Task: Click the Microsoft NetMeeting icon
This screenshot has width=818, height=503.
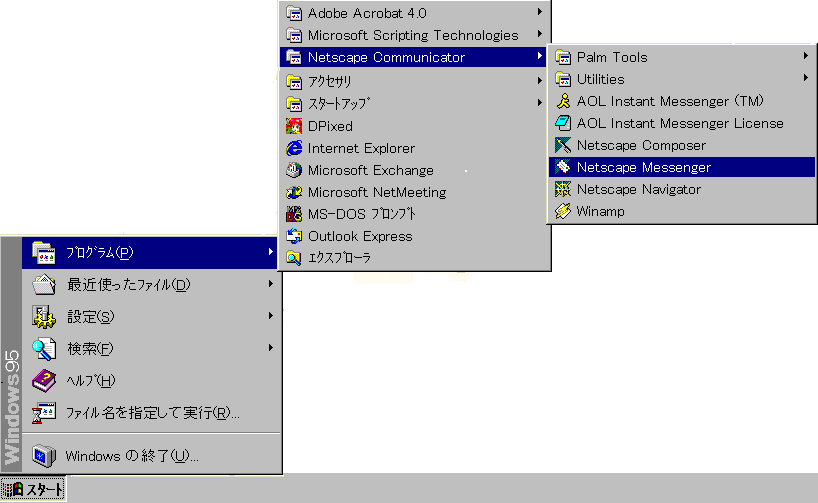Action: click(x=294, y=192)
